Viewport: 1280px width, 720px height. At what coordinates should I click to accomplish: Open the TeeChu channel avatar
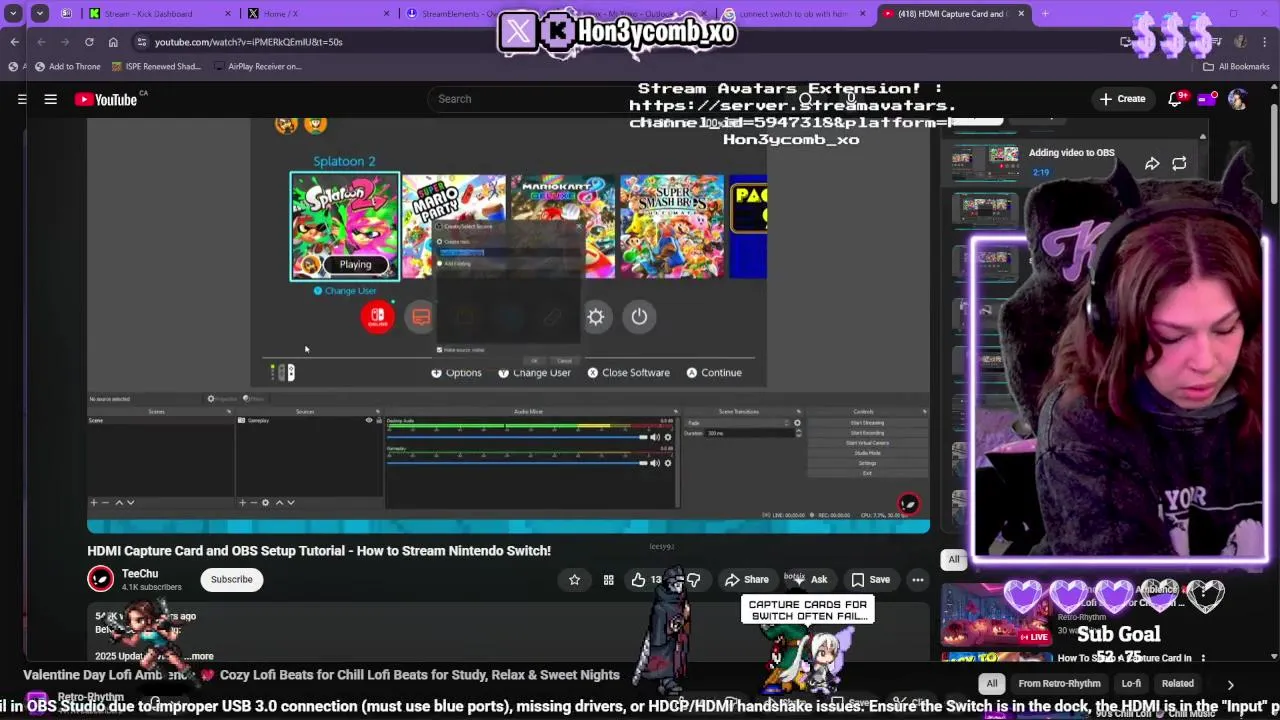101,579
